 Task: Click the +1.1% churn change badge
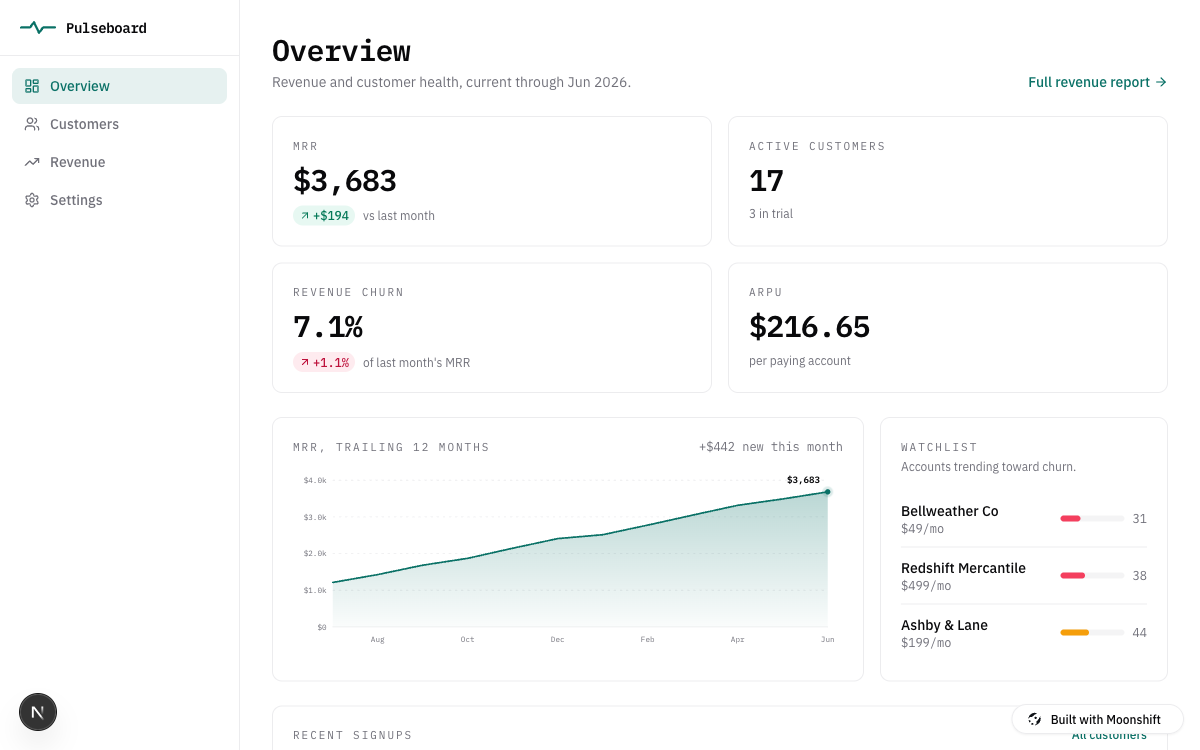(324, 363)
